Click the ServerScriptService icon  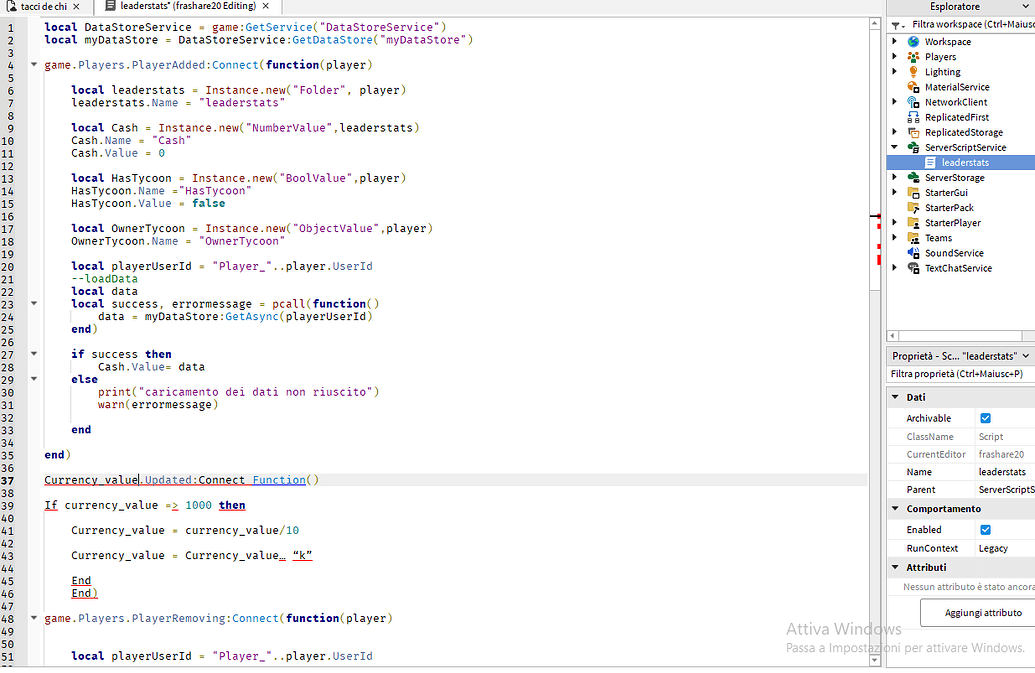point(914,148)
